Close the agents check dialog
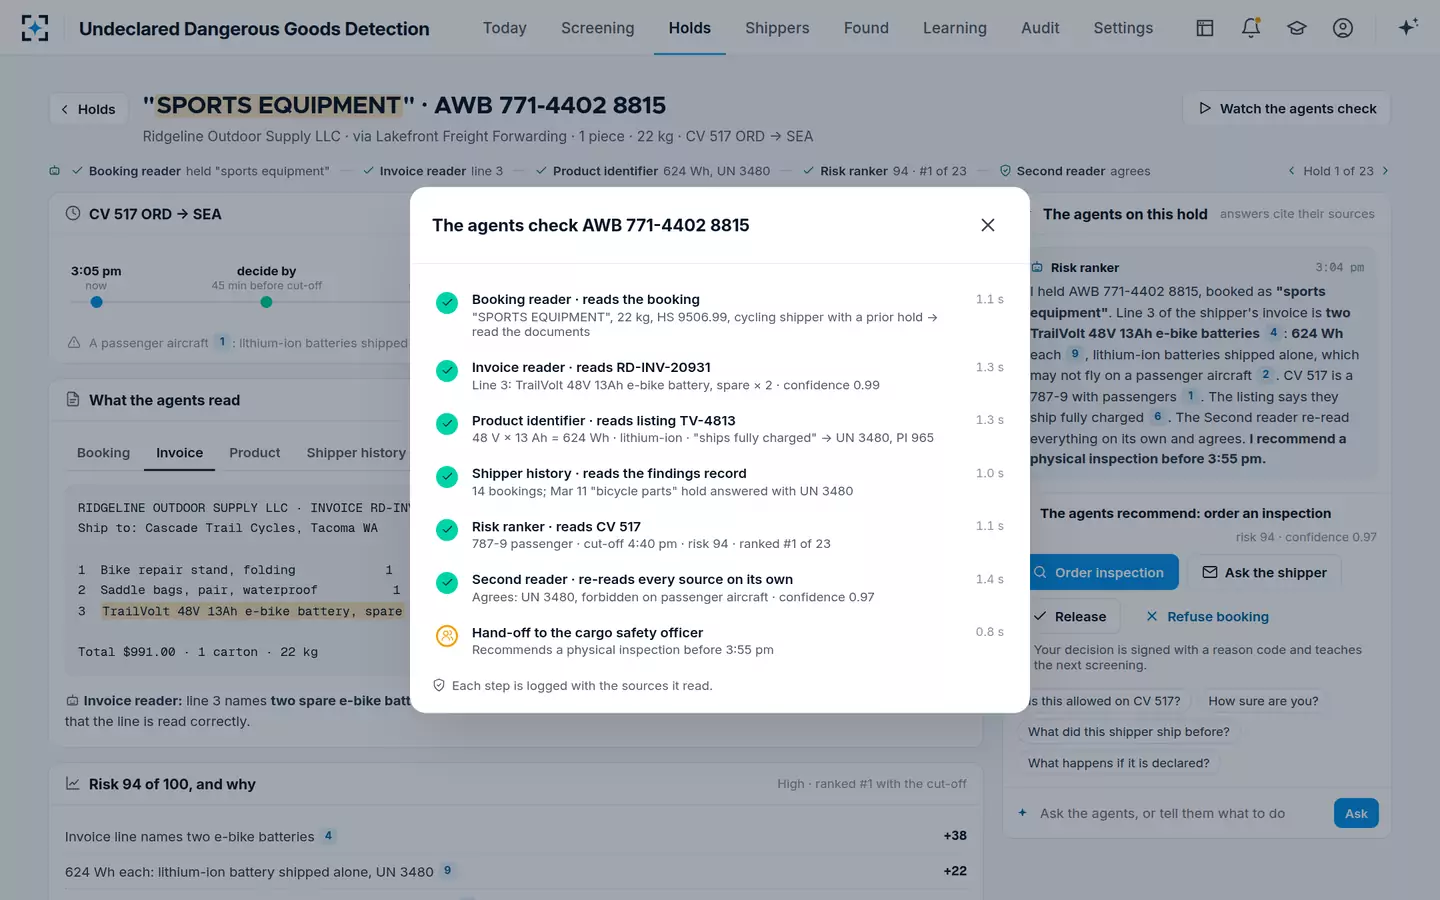The height and width of the screenshot is (900, 1440). pos(988,225)
